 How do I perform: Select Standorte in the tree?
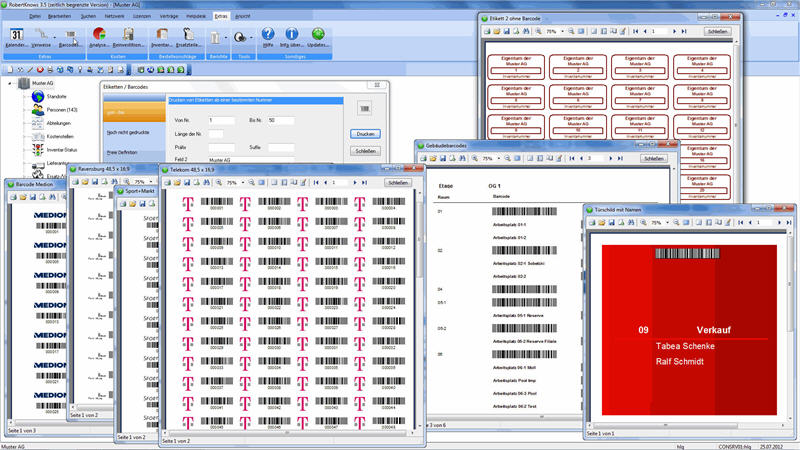coord(56,96)
